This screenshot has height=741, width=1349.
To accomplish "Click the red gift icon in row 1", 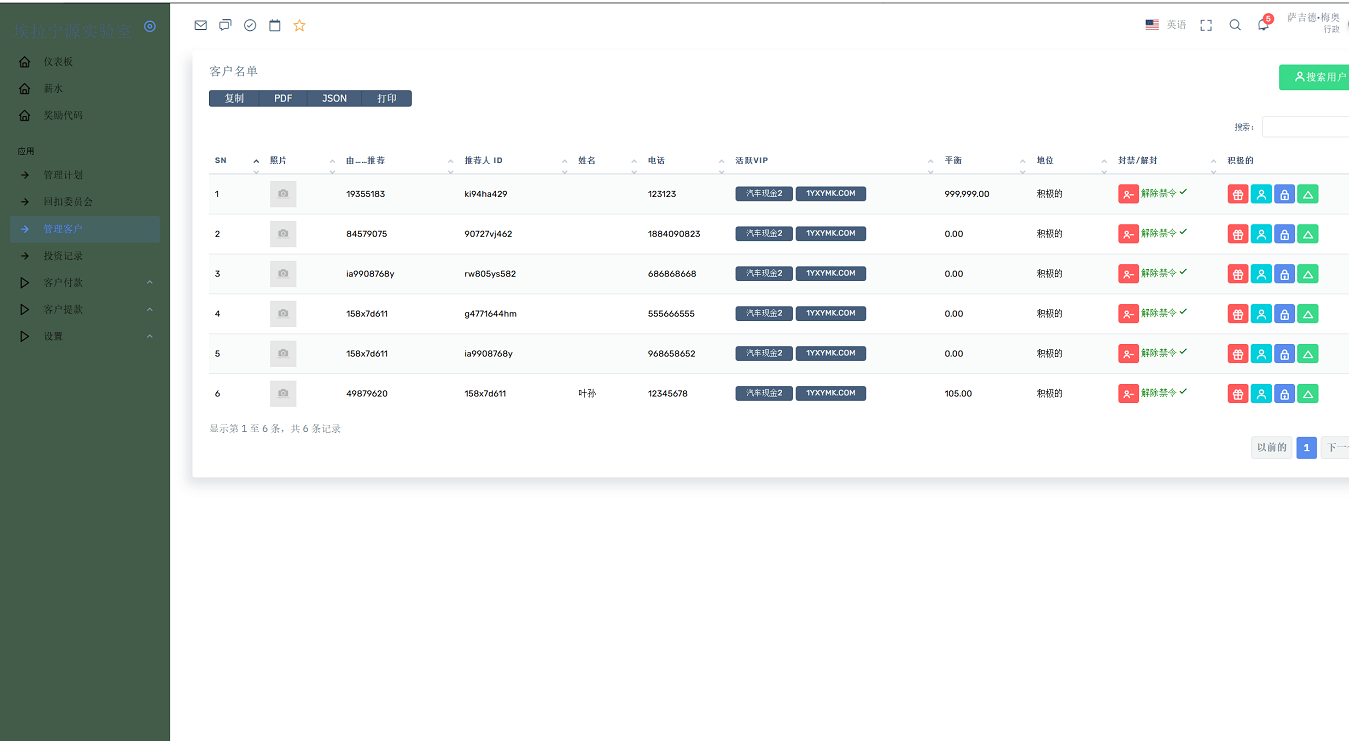I will [1238, 194].
